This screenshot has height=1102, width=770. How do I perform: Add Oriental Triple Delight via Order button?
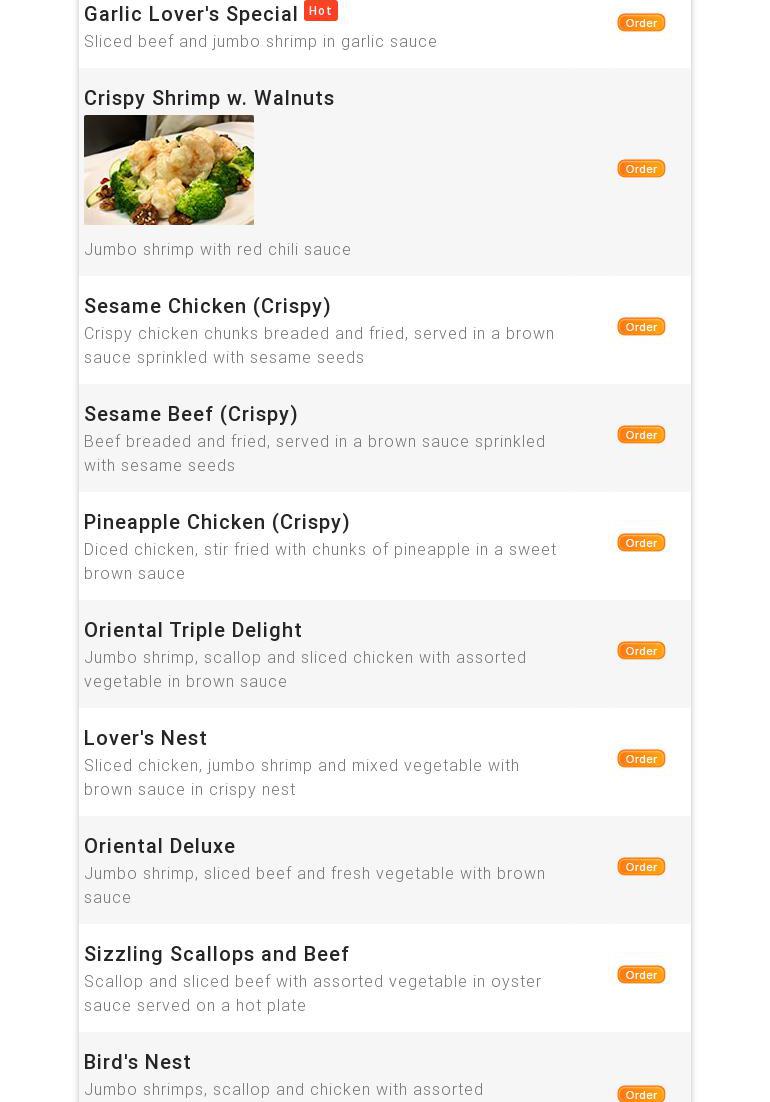pyautogui.click(x=641, y=651)
